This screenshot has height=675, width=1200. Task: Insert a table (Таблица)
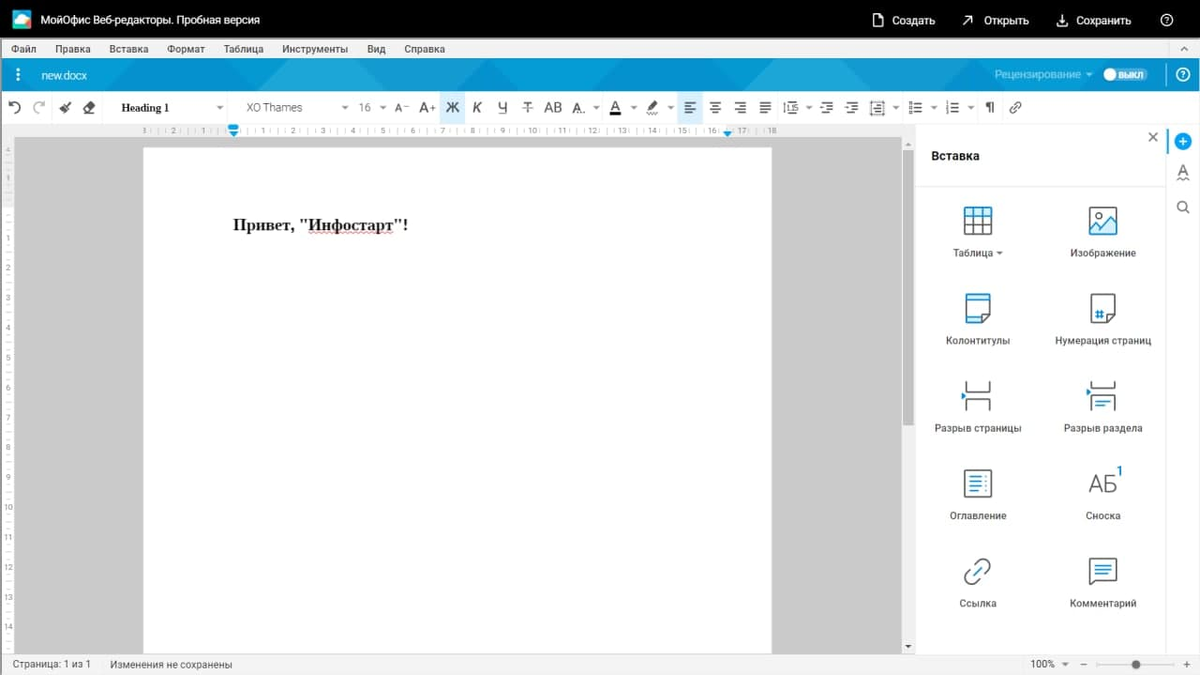pos(977,232)
